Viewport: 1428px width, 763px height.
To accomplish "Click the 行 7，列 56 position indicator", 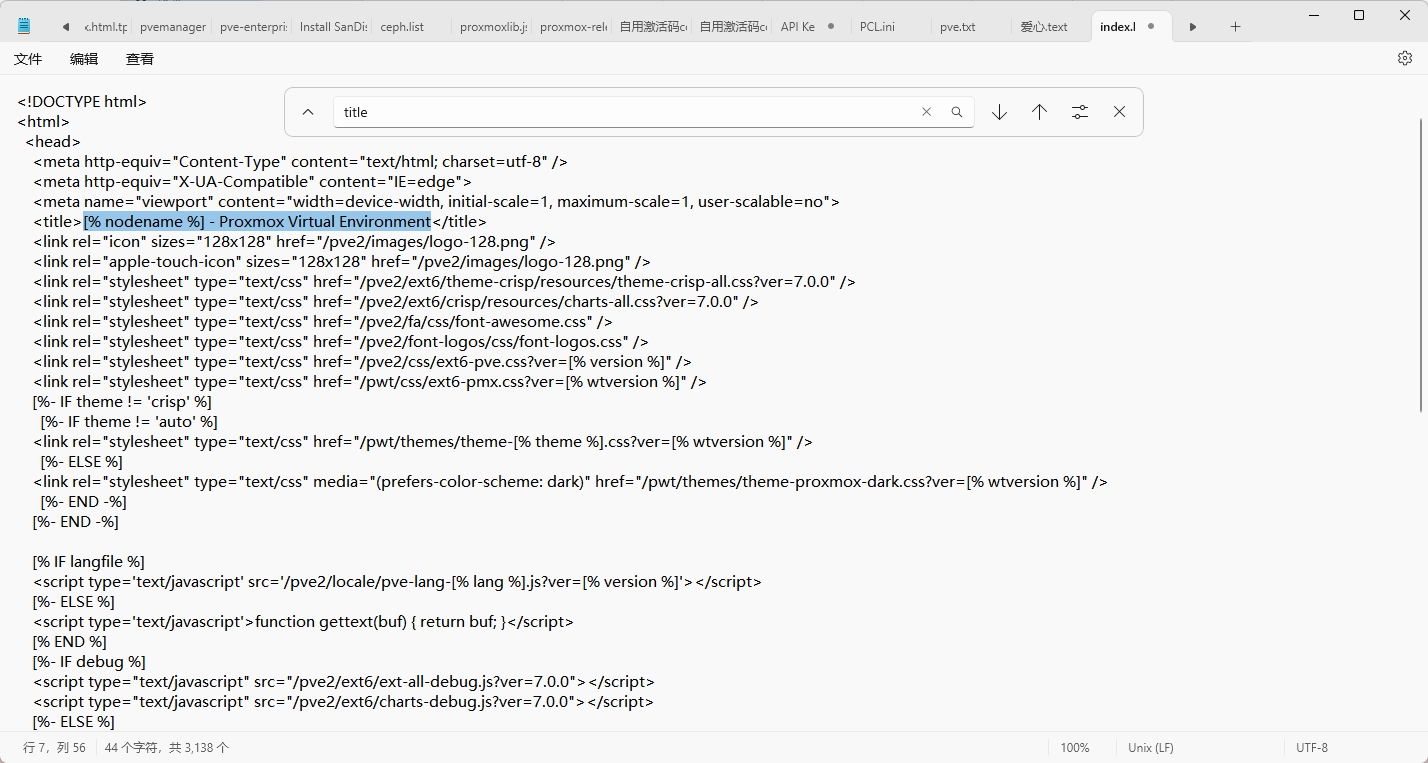I will click(x=54, y=748).
